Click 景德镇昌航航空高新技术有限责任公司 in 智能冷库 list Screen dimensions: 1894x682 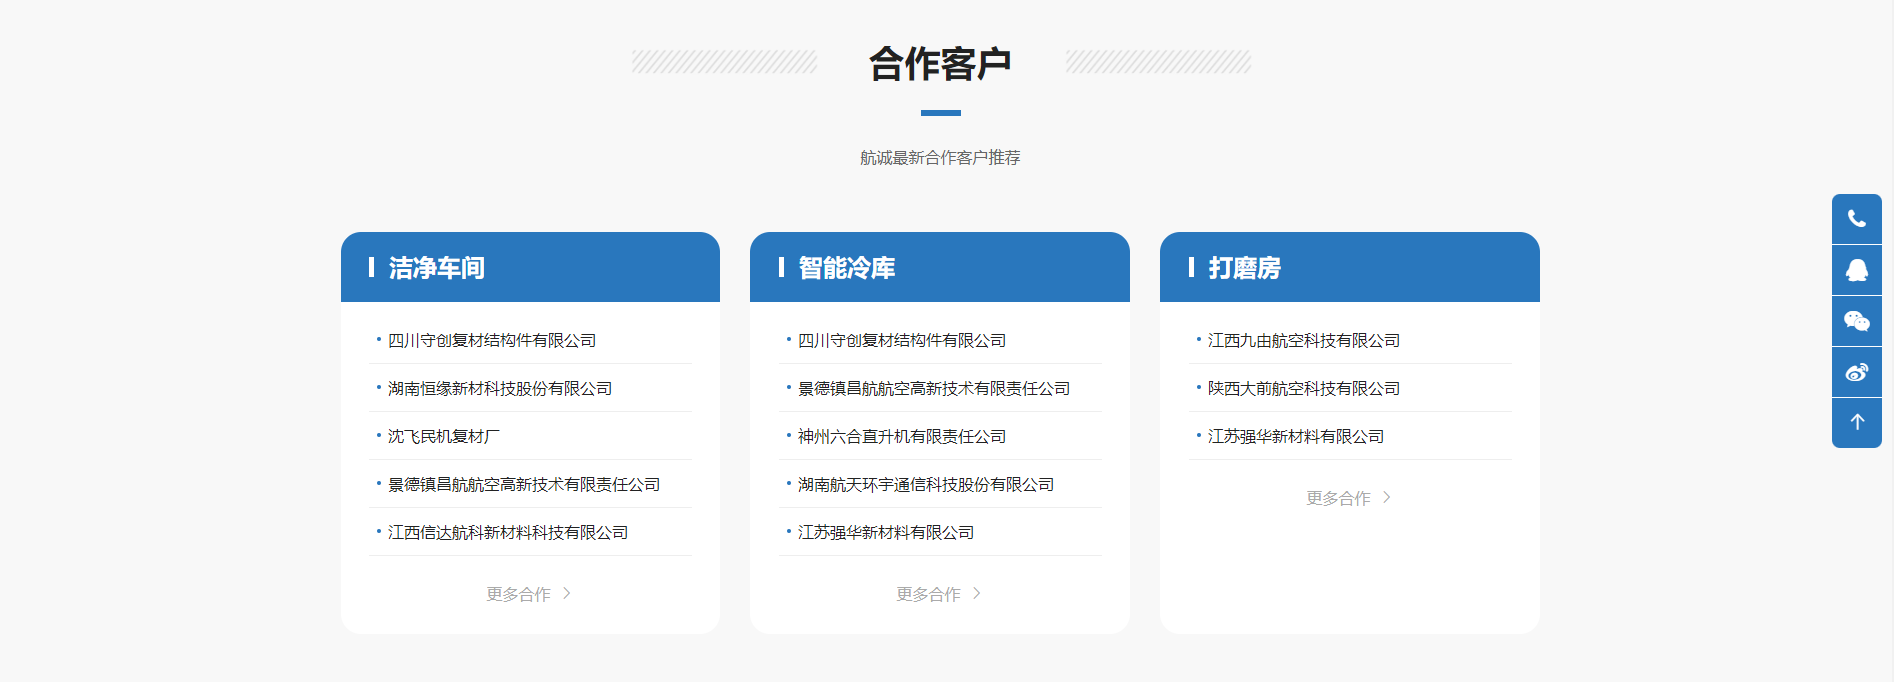[x=934, y=389]
